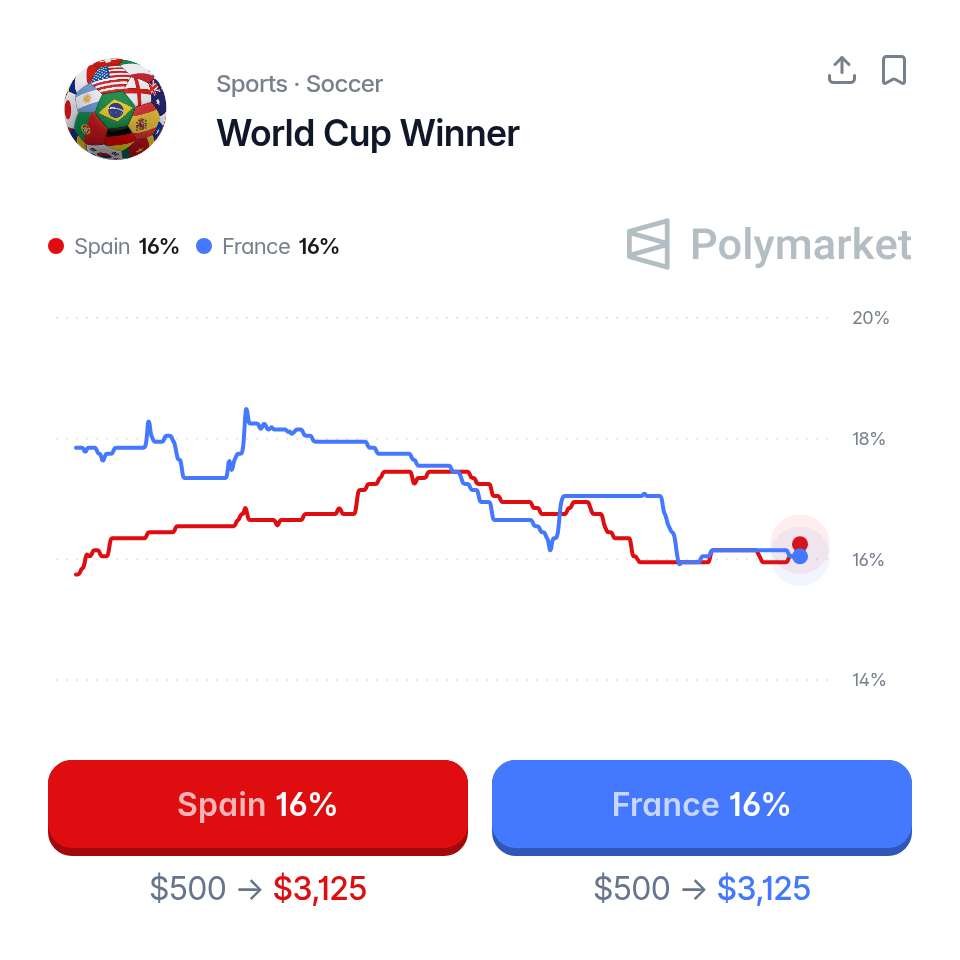Open the Sports · Soccer category link

(299, 84)
